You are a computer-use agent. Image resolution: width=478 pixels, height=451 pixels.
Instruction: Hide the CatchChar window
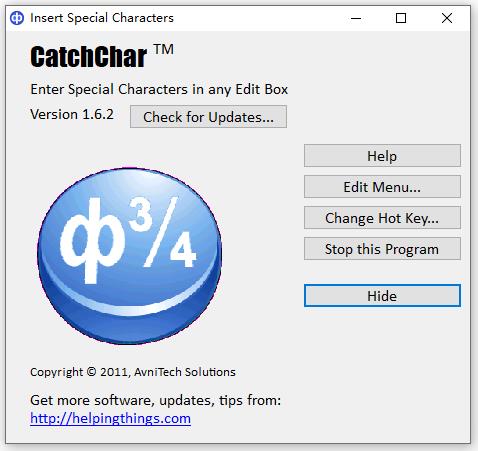382,296
